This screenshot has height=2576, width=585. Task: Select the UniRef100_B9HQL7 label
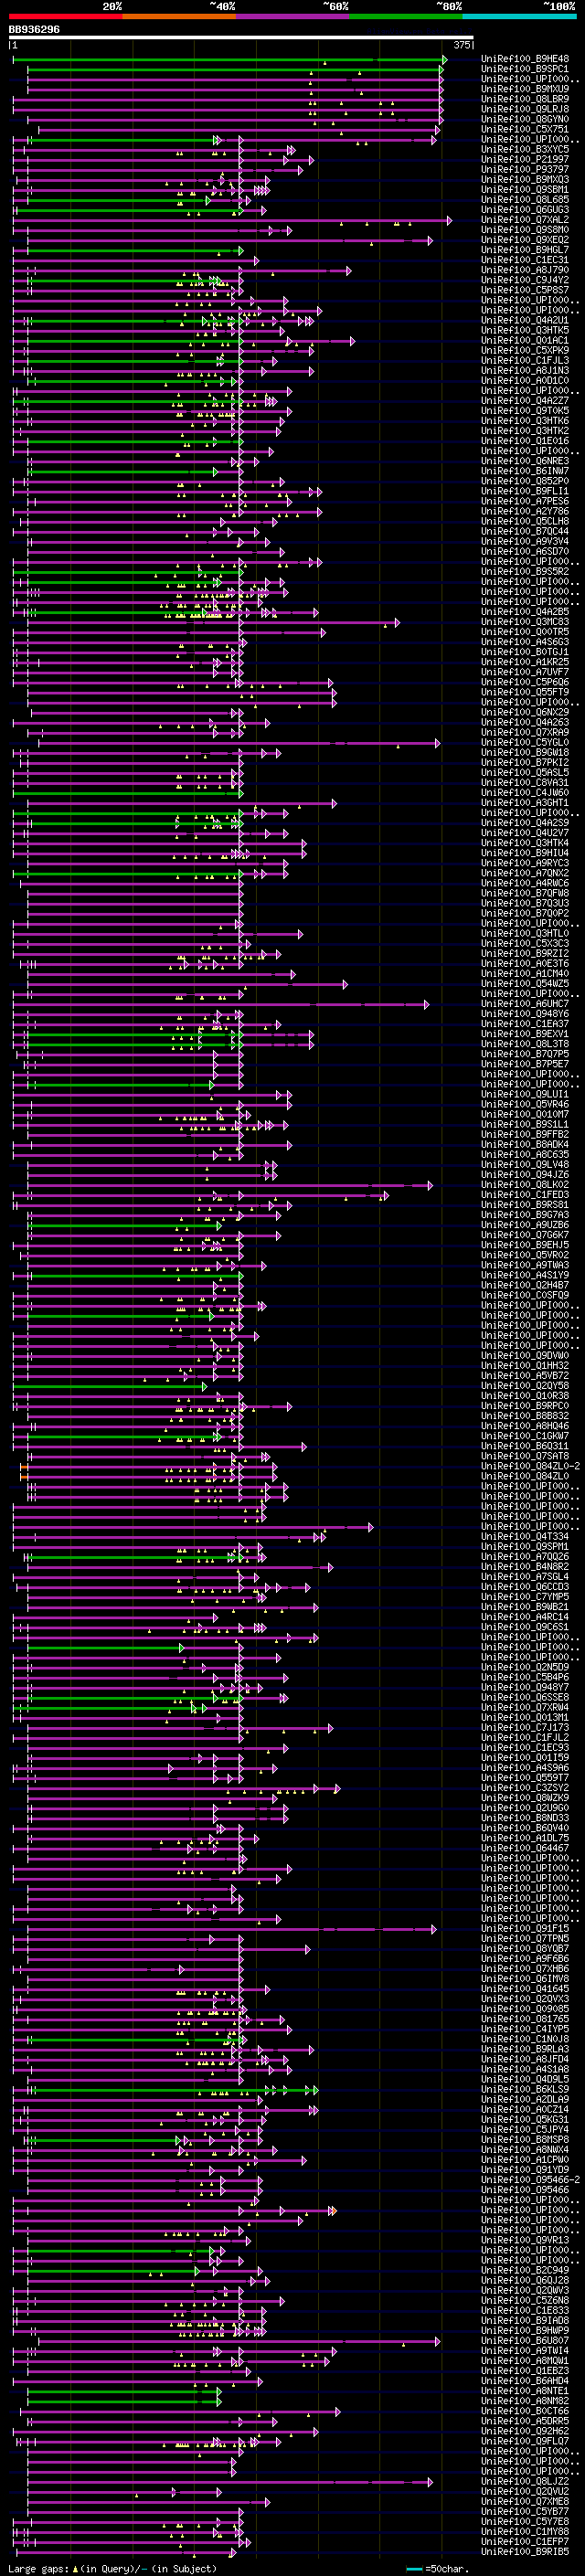(525, 250)
